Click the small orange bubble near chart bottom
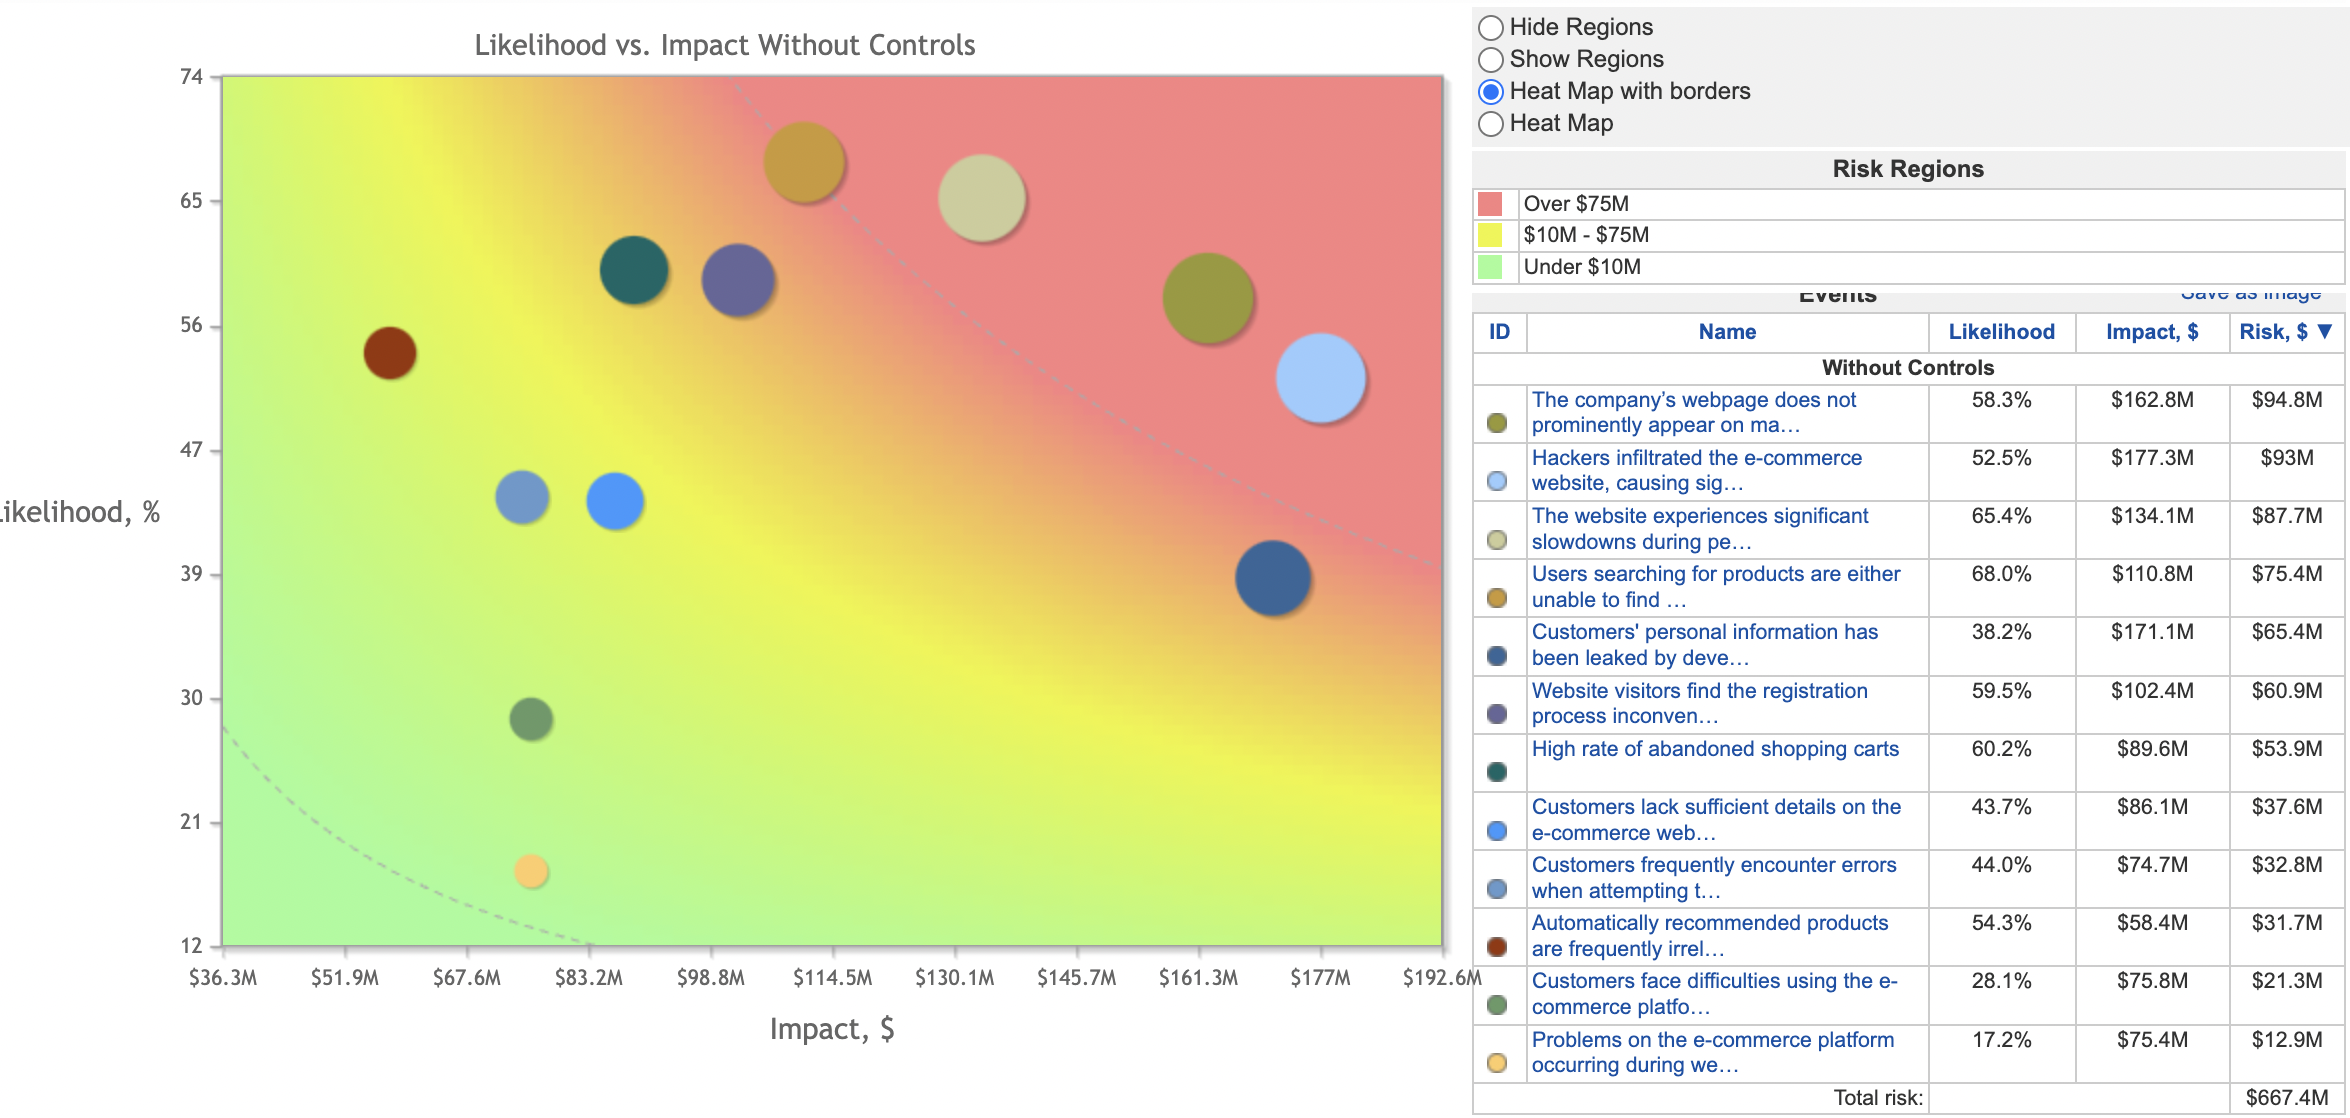The width and height of the screenshot is (2350, 1118). [531, 871]
